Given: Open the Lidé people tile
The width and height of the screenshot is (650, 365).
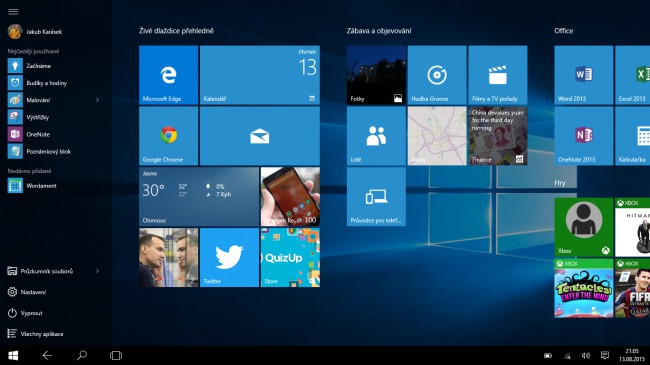Looking at the screenshot, I should [376, 136].
